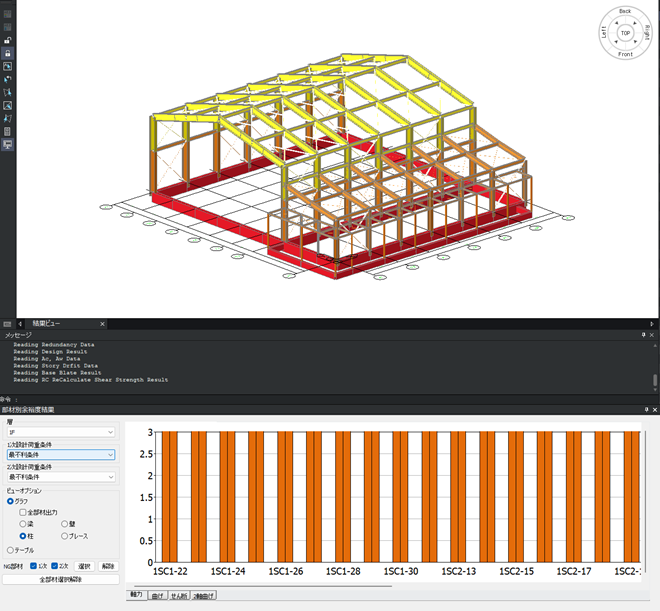Click the Reading Story Drfit Data message line
This screenshot has height=611, width=660.
click(56, 366)
